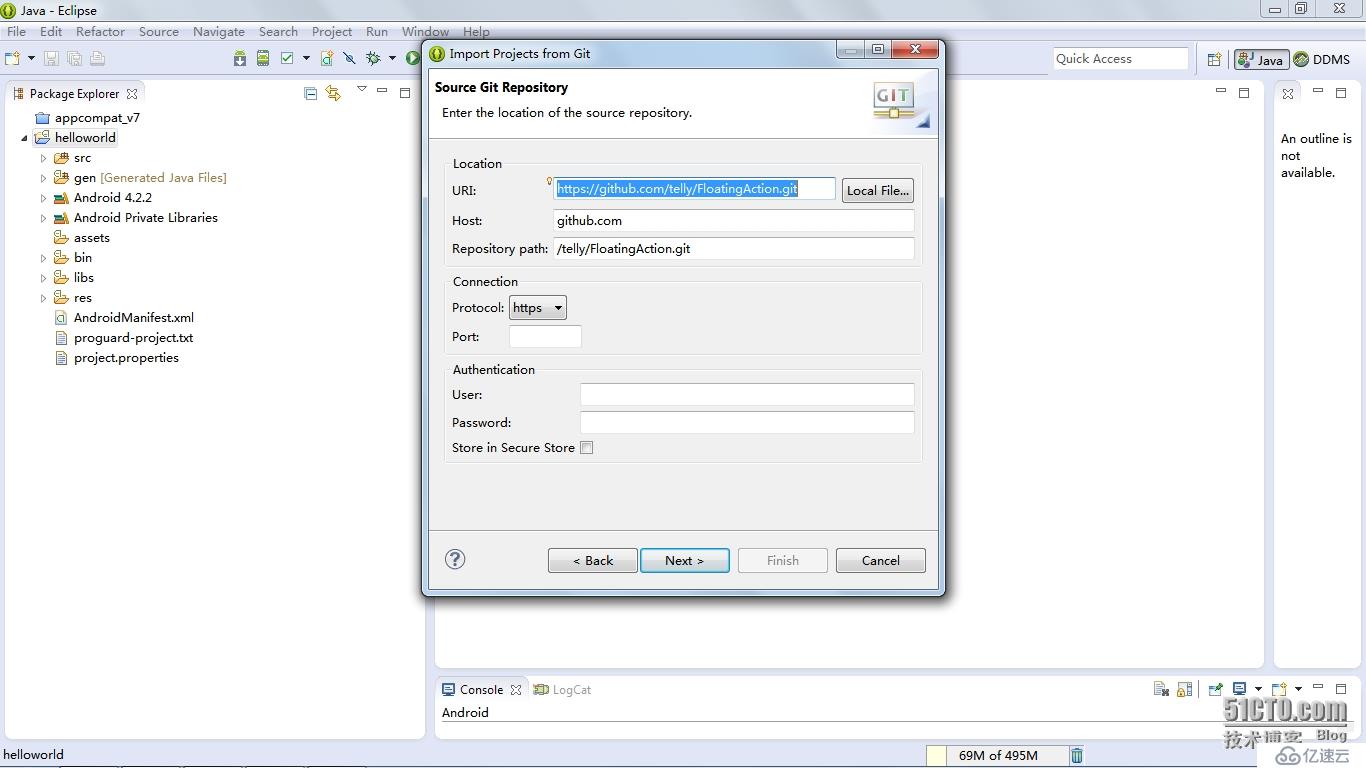Open the New wizard toolbar icon

pos(12,58)
